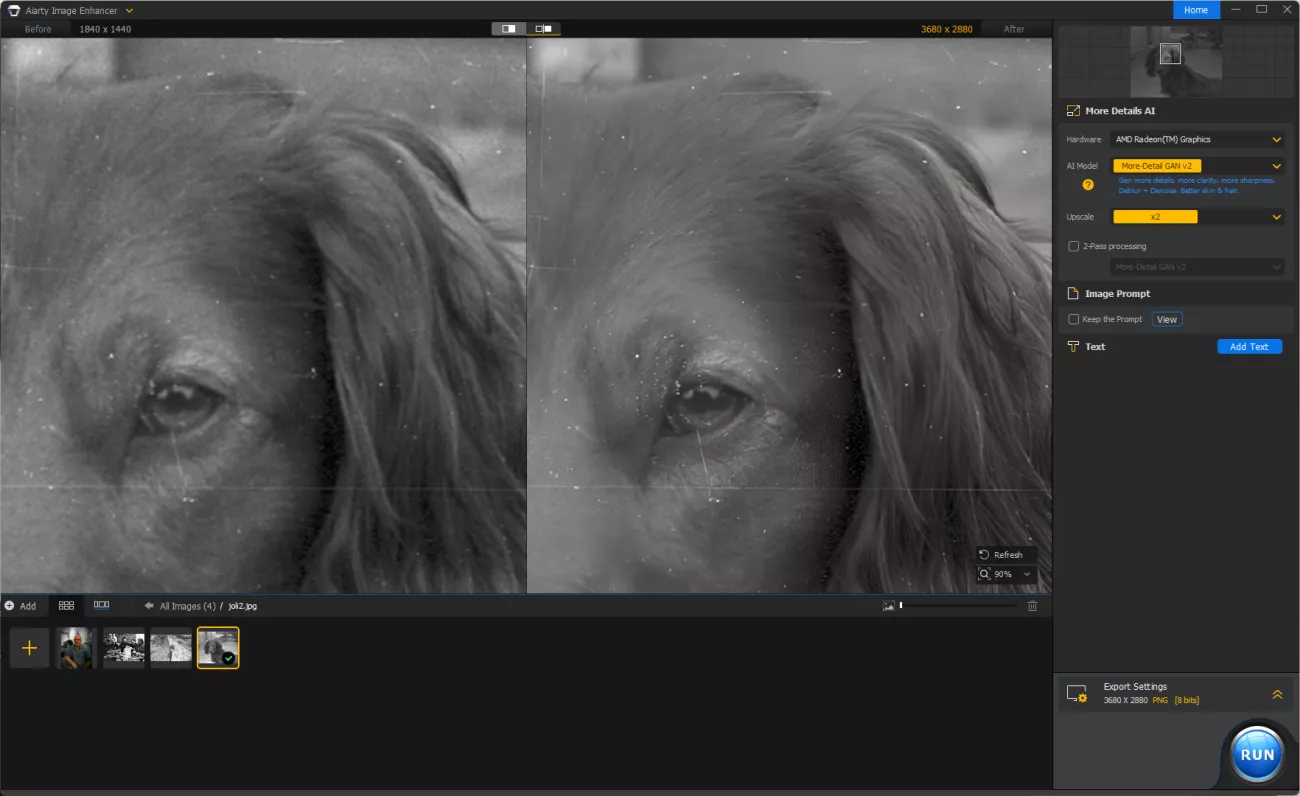Expand the Export Settings panel

coord(1277,694)
